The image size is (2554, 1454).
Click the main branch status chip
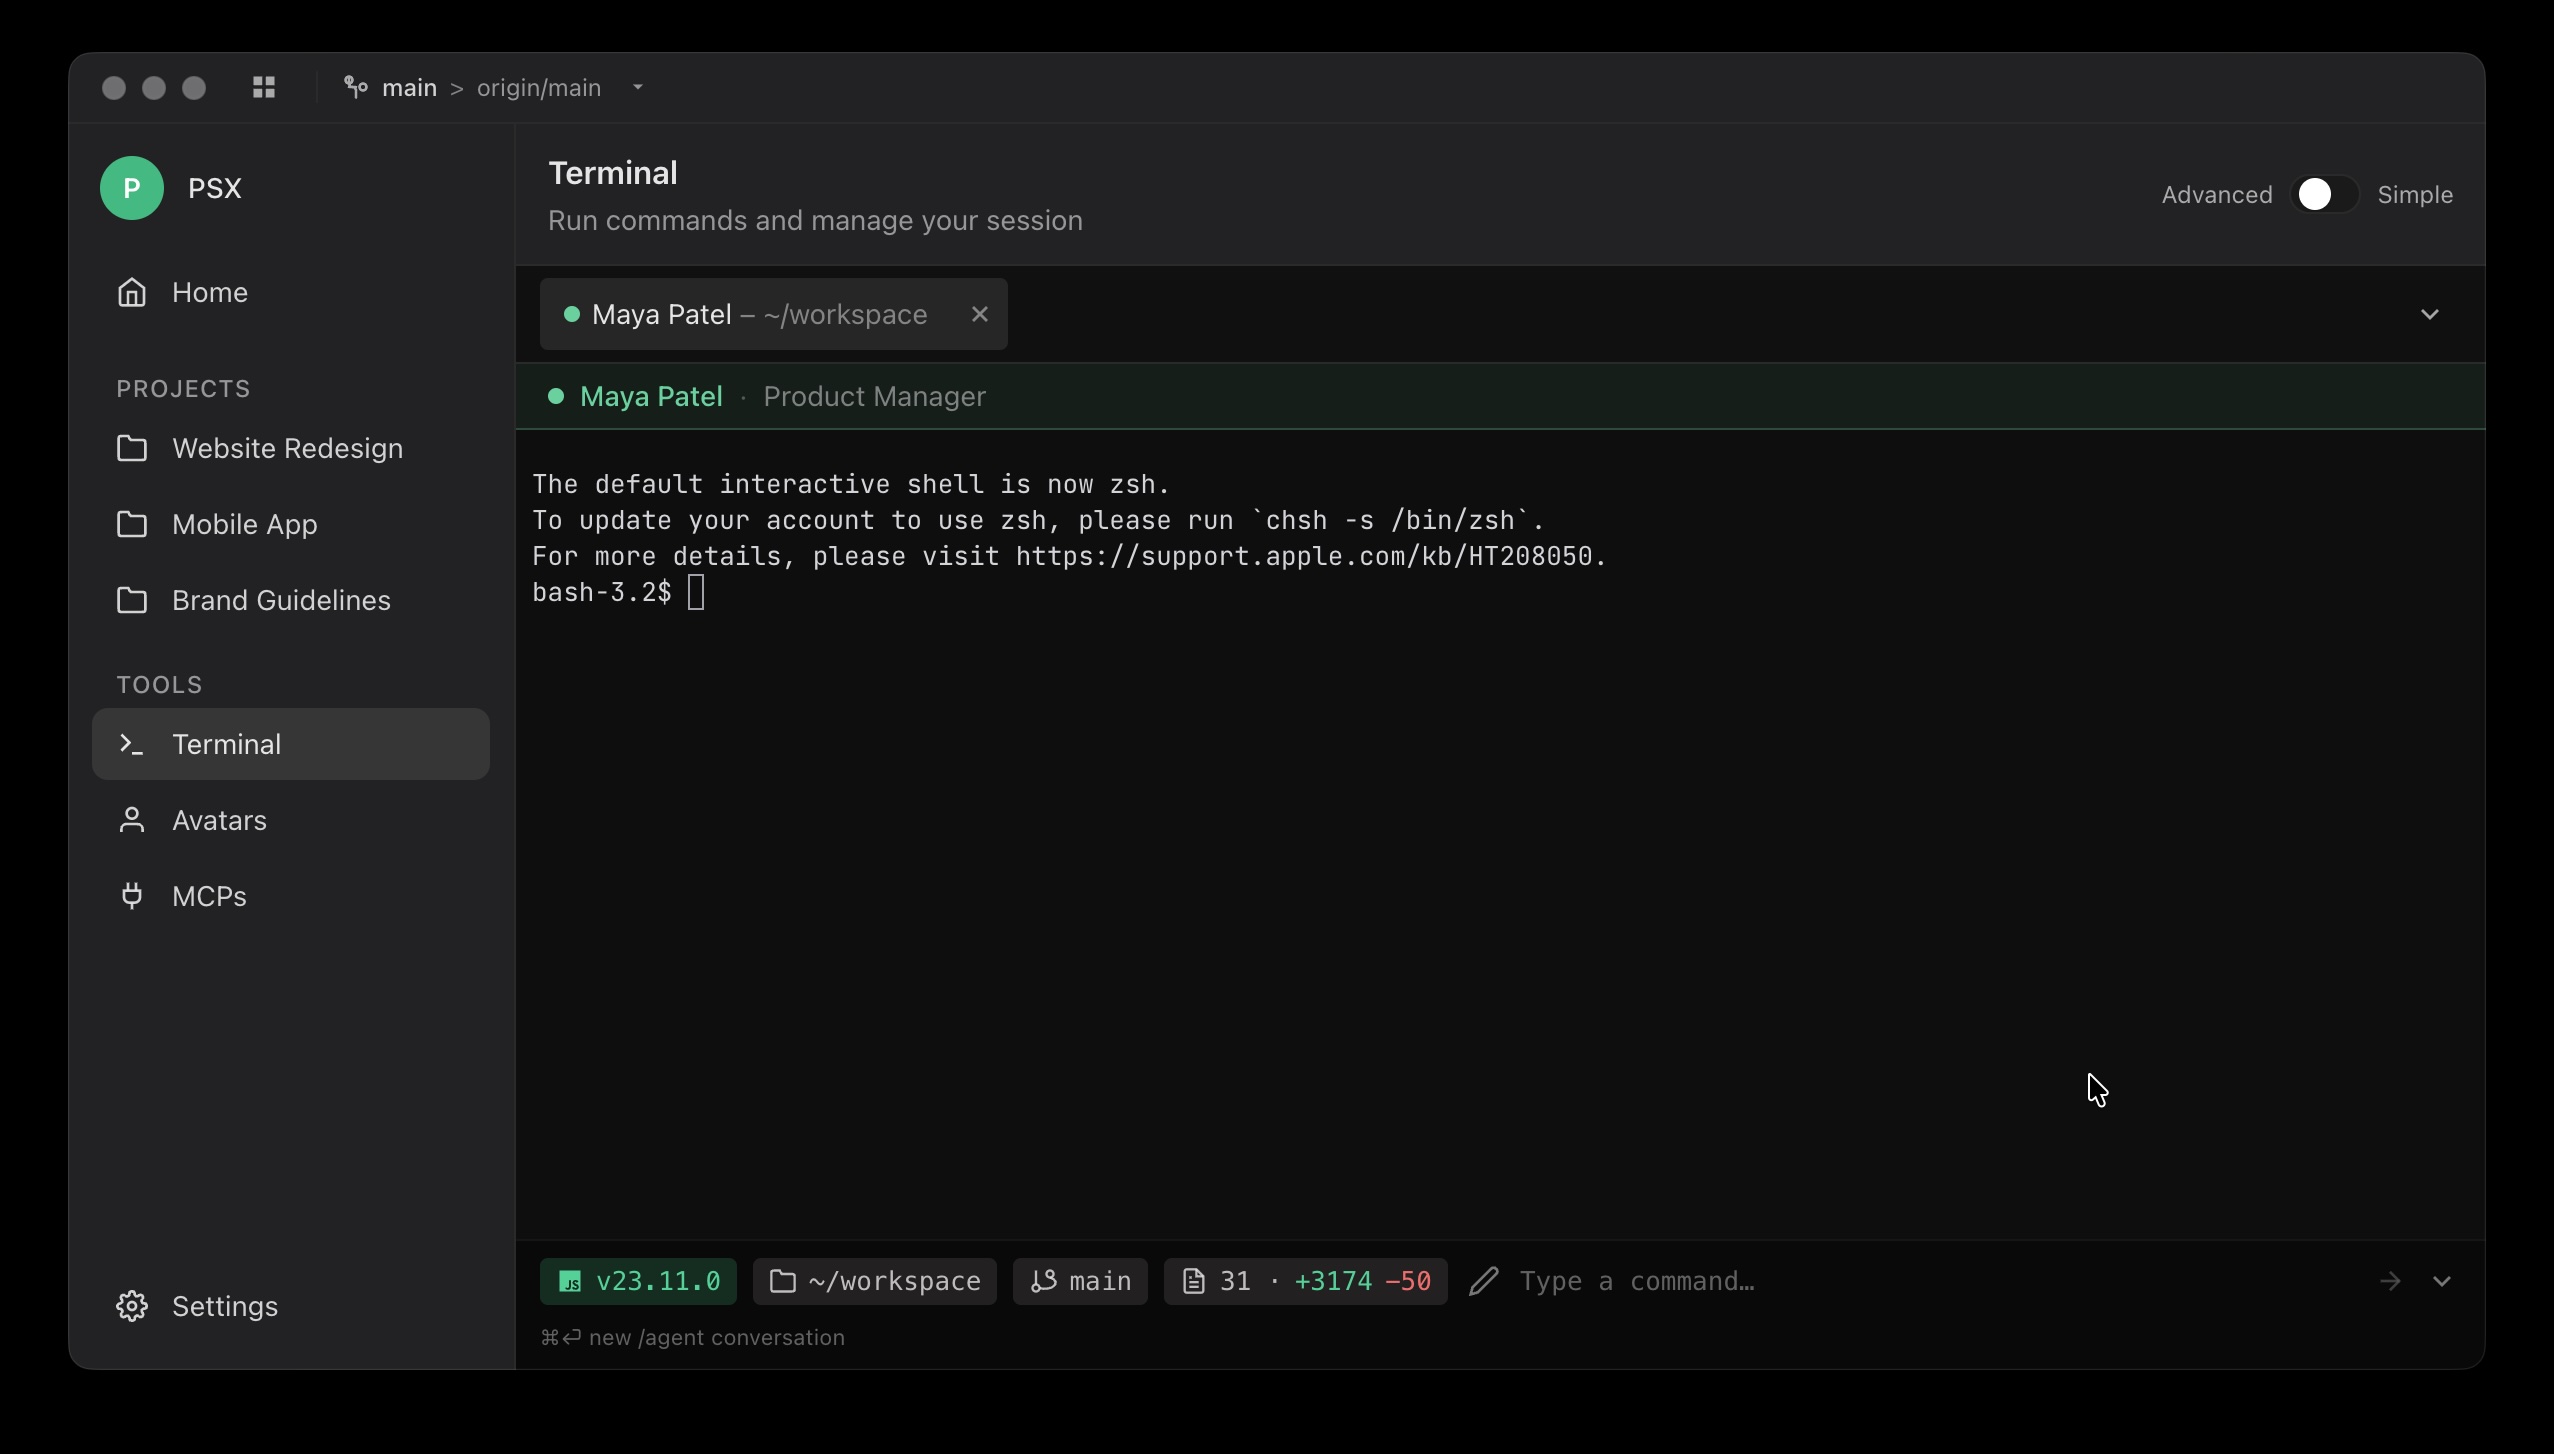1080,1281
